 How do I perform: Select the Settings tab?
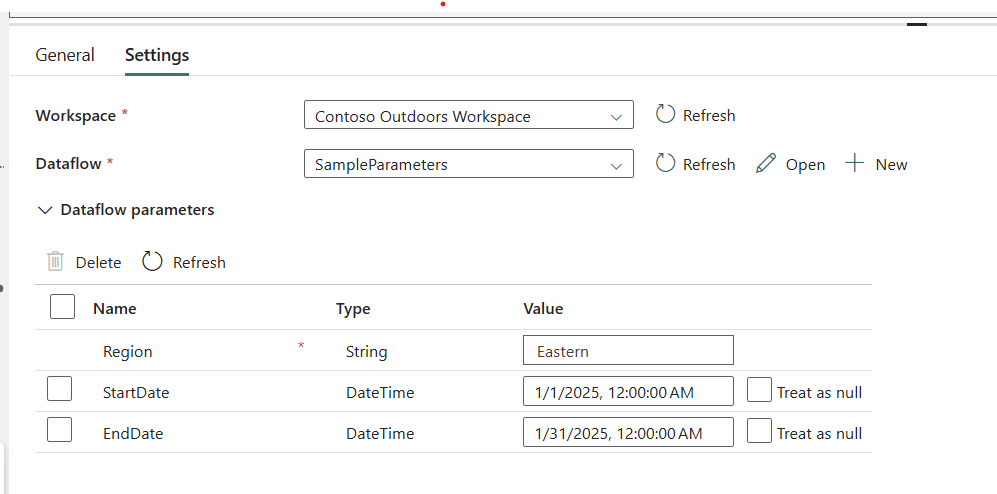pyautogui.click(x=157, y=55)
